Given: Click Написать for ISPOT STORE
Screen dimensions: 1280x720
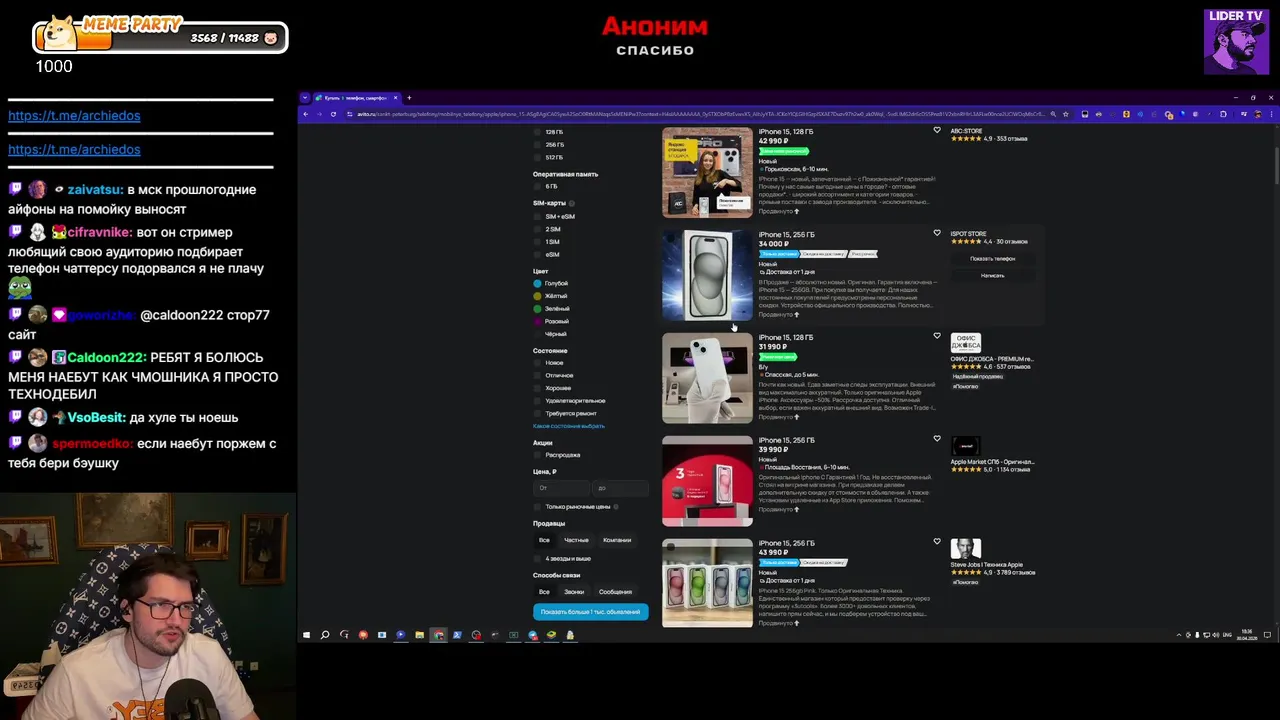Looking at the screenshot, I should click(992, 276).
